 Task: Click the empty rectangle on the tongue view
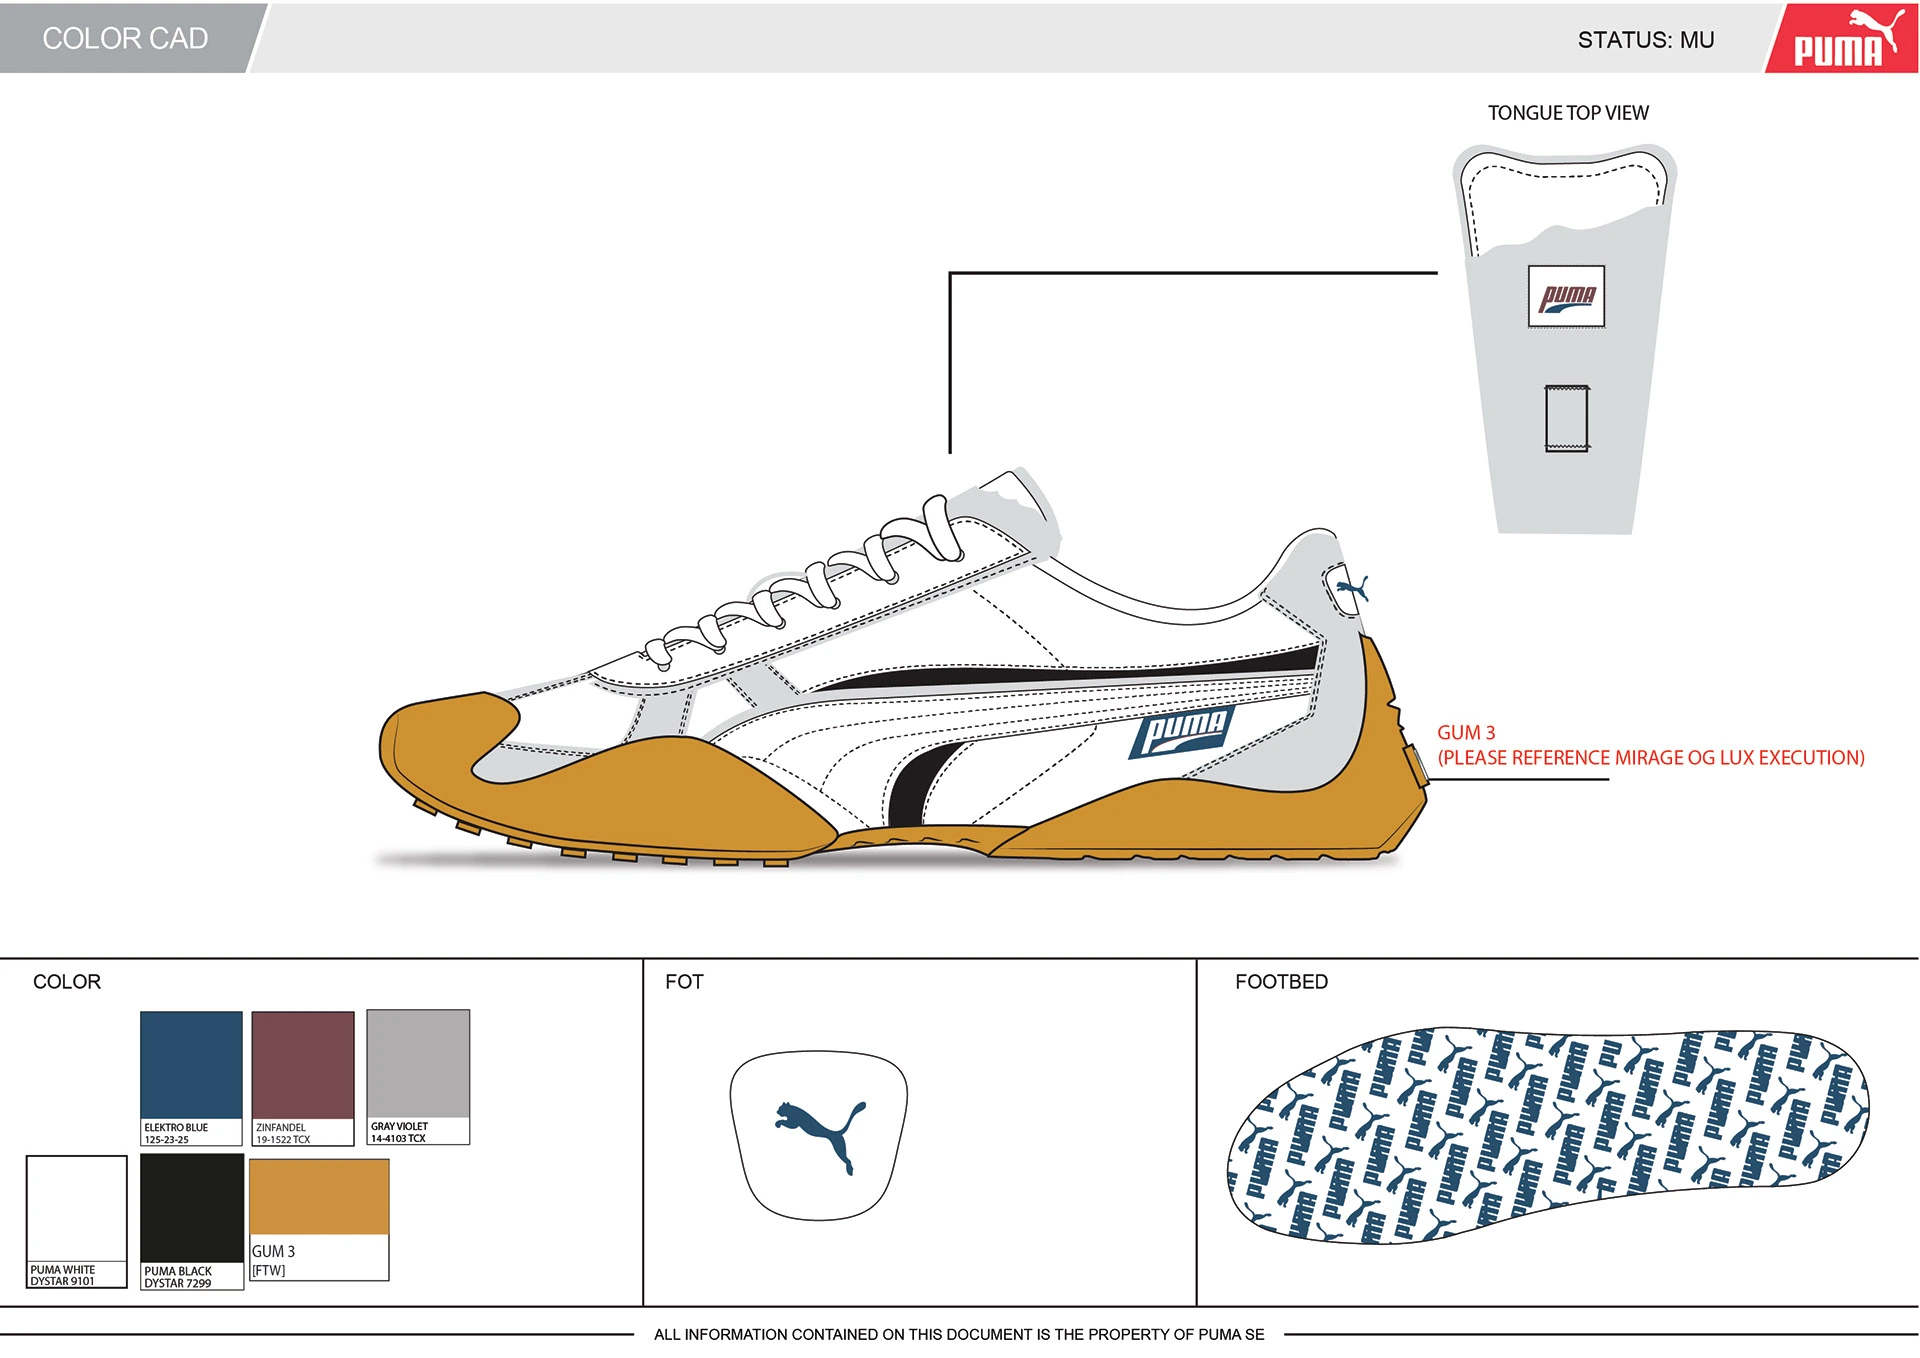(x=1567, y=418)
